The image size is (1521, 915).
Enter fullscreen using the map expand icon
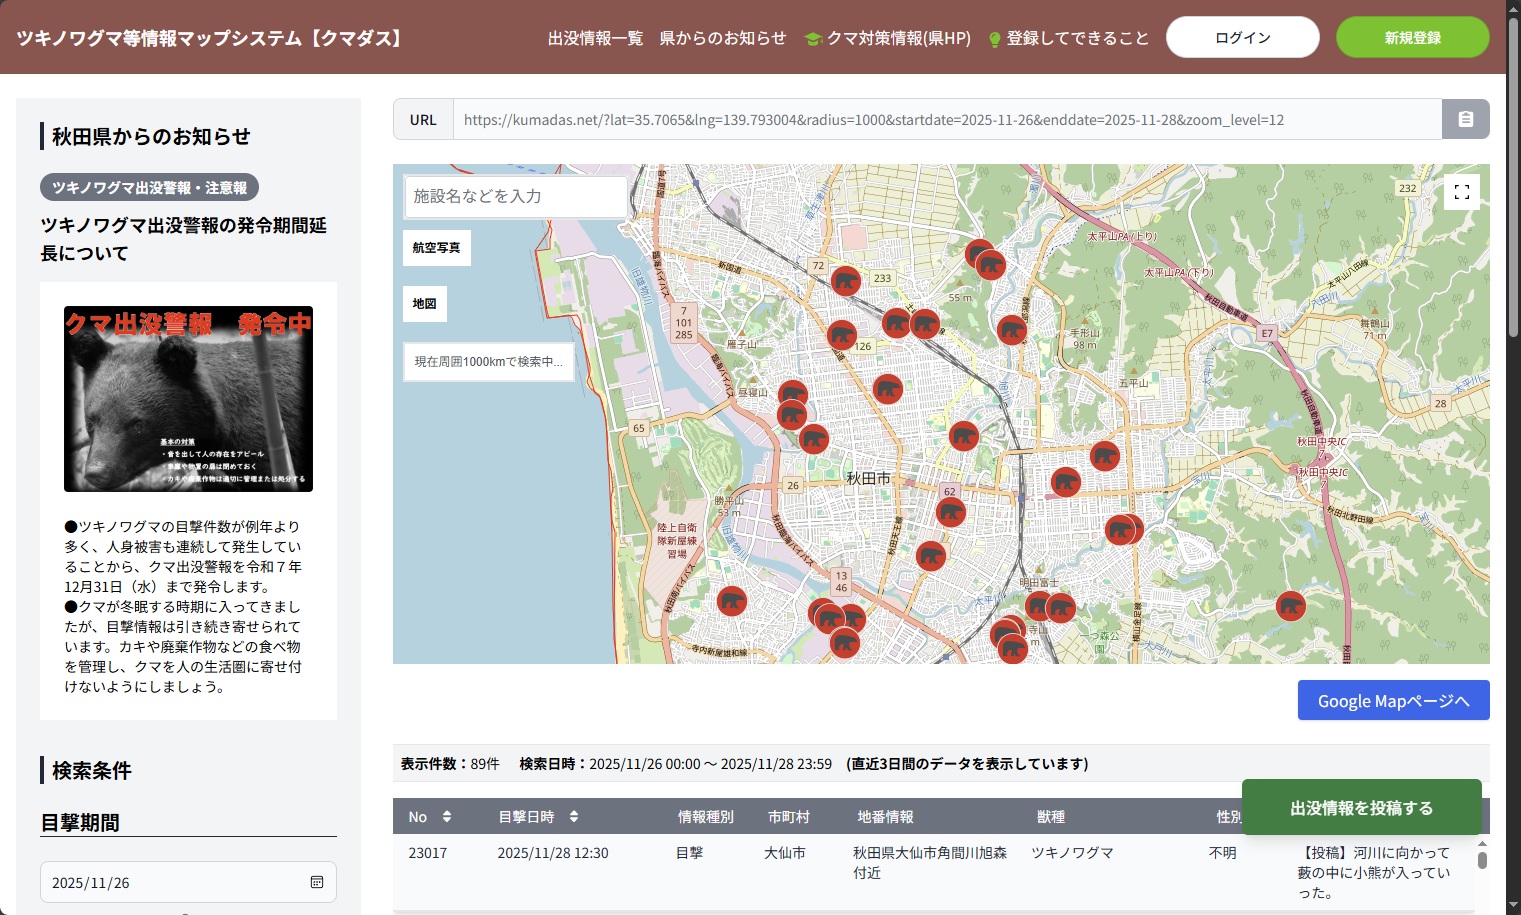tap(1462, 191)
